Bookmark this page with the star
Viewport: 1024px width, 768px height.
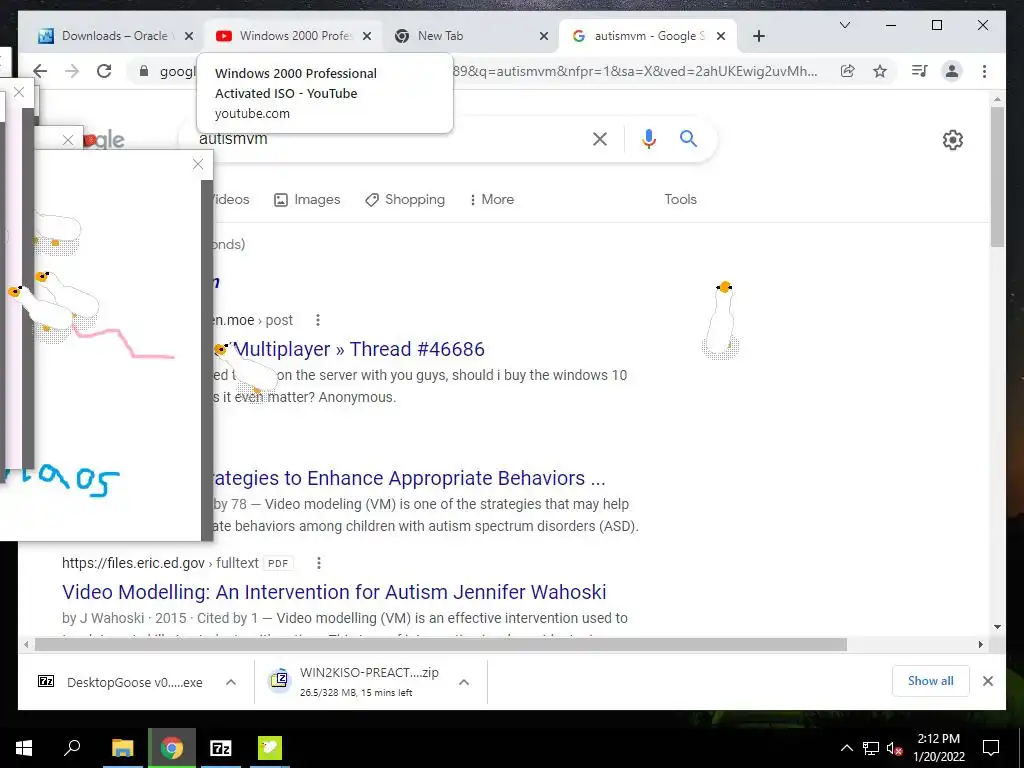[x=880, y=71]
